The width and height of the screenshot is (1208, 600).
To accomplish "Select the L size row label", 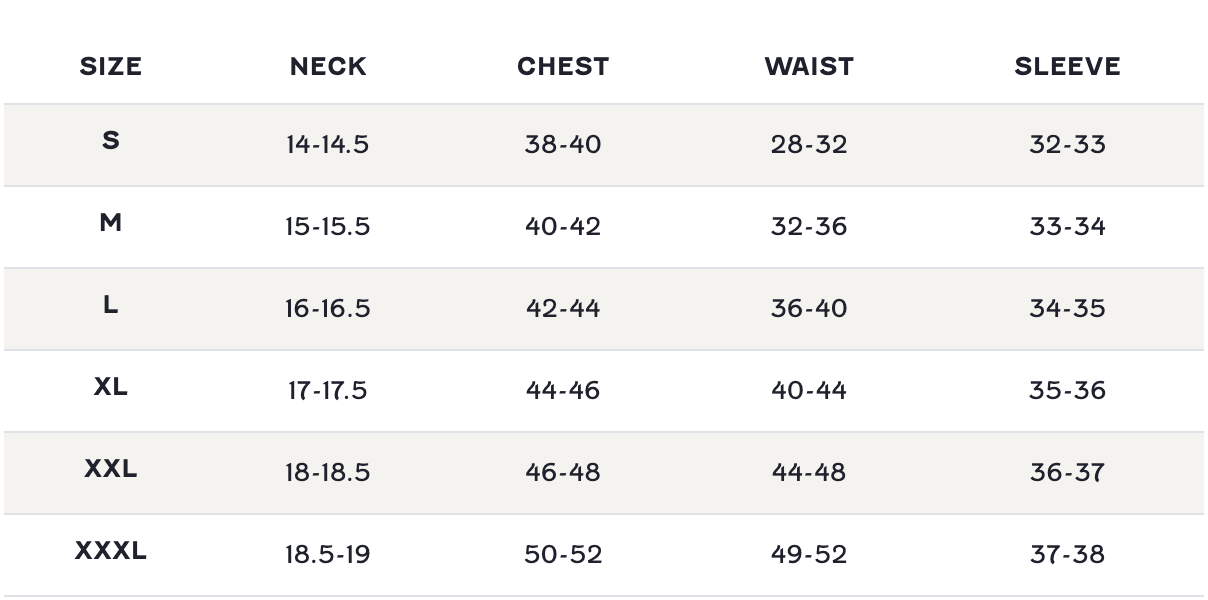I will click(x=111, y=305).
